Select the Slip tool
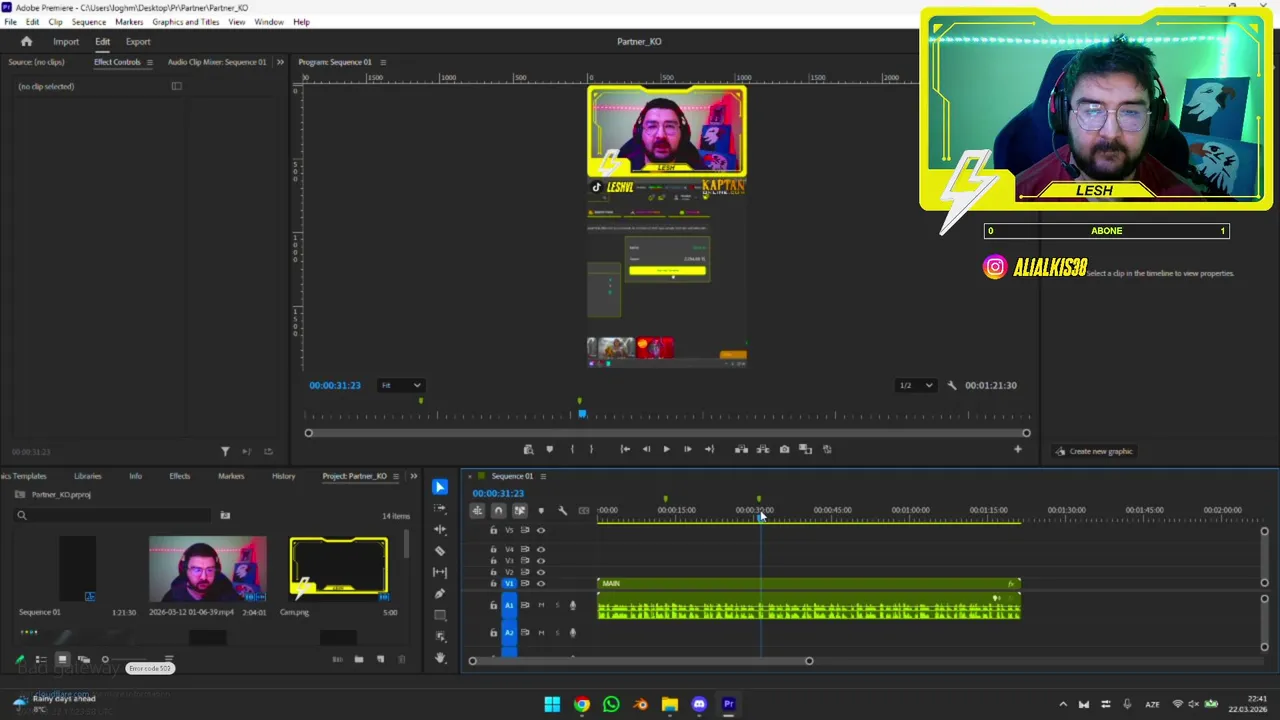 pyautogui.click(x=440, y=572)
